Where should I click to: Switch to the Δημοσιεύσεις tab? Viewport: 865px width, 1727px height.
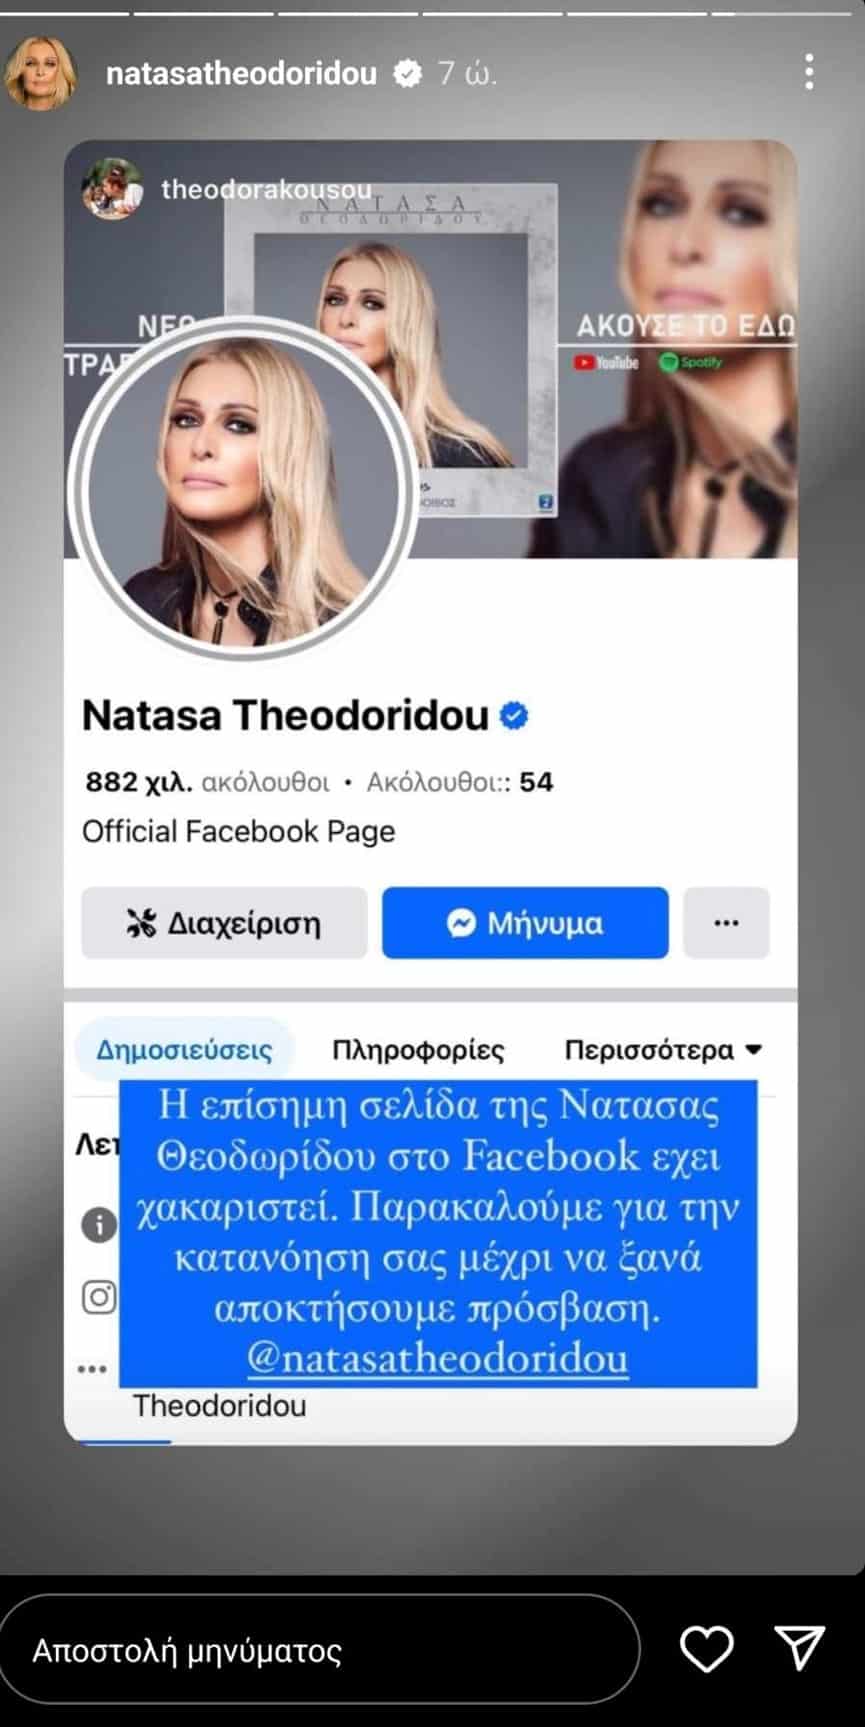point(184,1050)
